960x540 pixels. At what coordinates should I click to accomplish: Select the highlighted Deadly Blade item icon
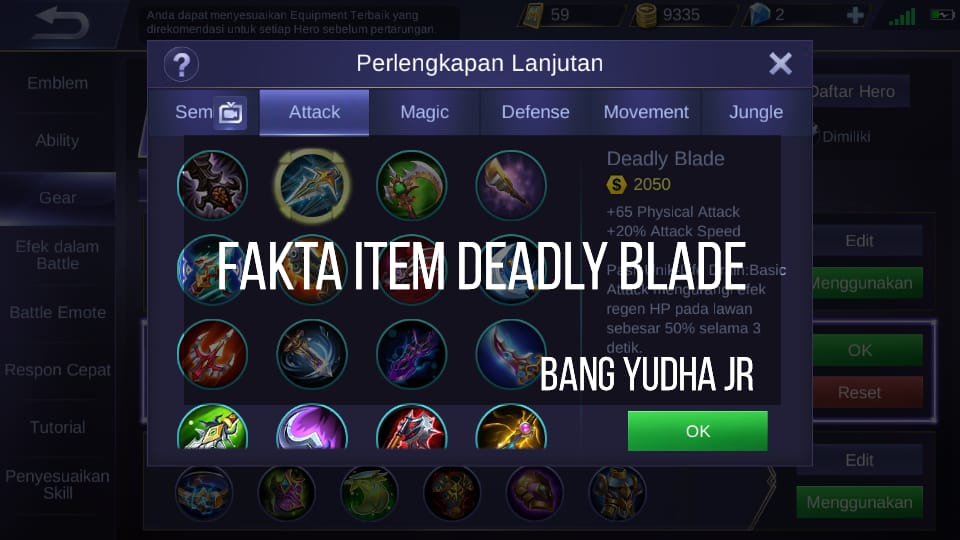(312, 185)
